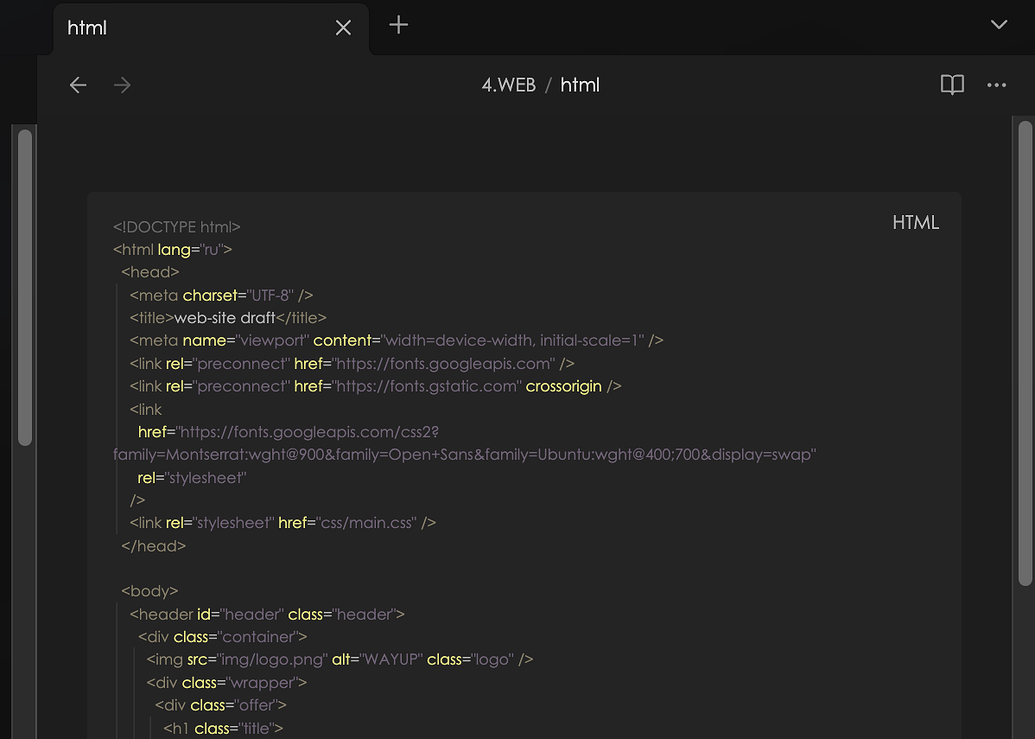
Task: Expand the tab list via the top-right chevron
Action: (x=997, y=24)
